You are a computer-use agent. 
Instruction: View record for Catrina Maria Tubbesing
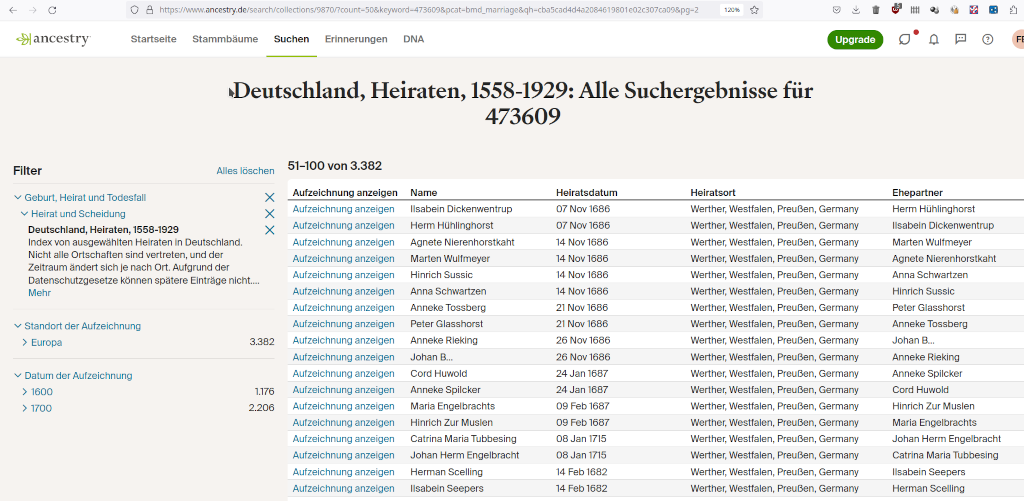pyautogui.click(x=344, y=439)
